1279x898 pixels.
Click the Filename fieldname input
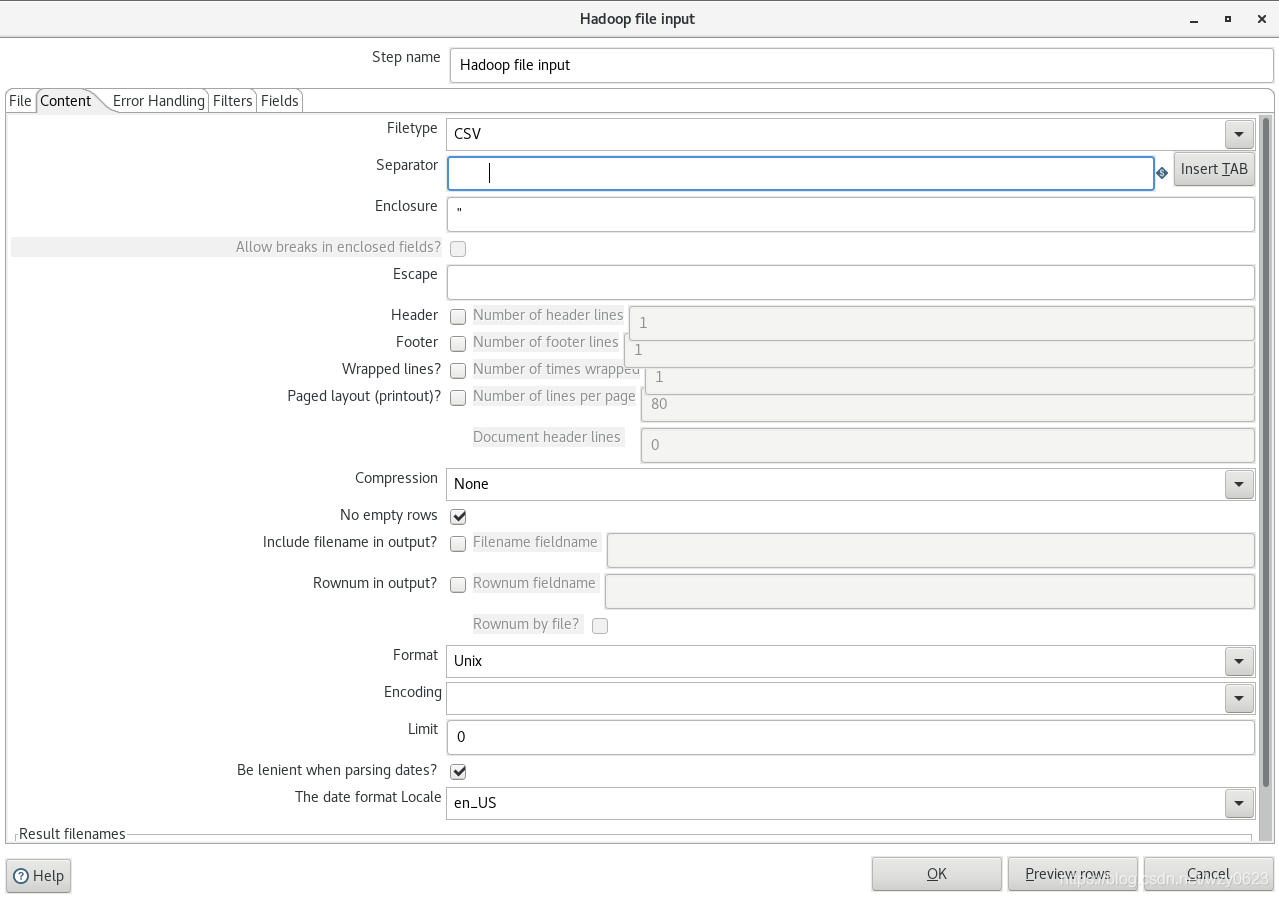pyautogui.click(x=930, y=550)
